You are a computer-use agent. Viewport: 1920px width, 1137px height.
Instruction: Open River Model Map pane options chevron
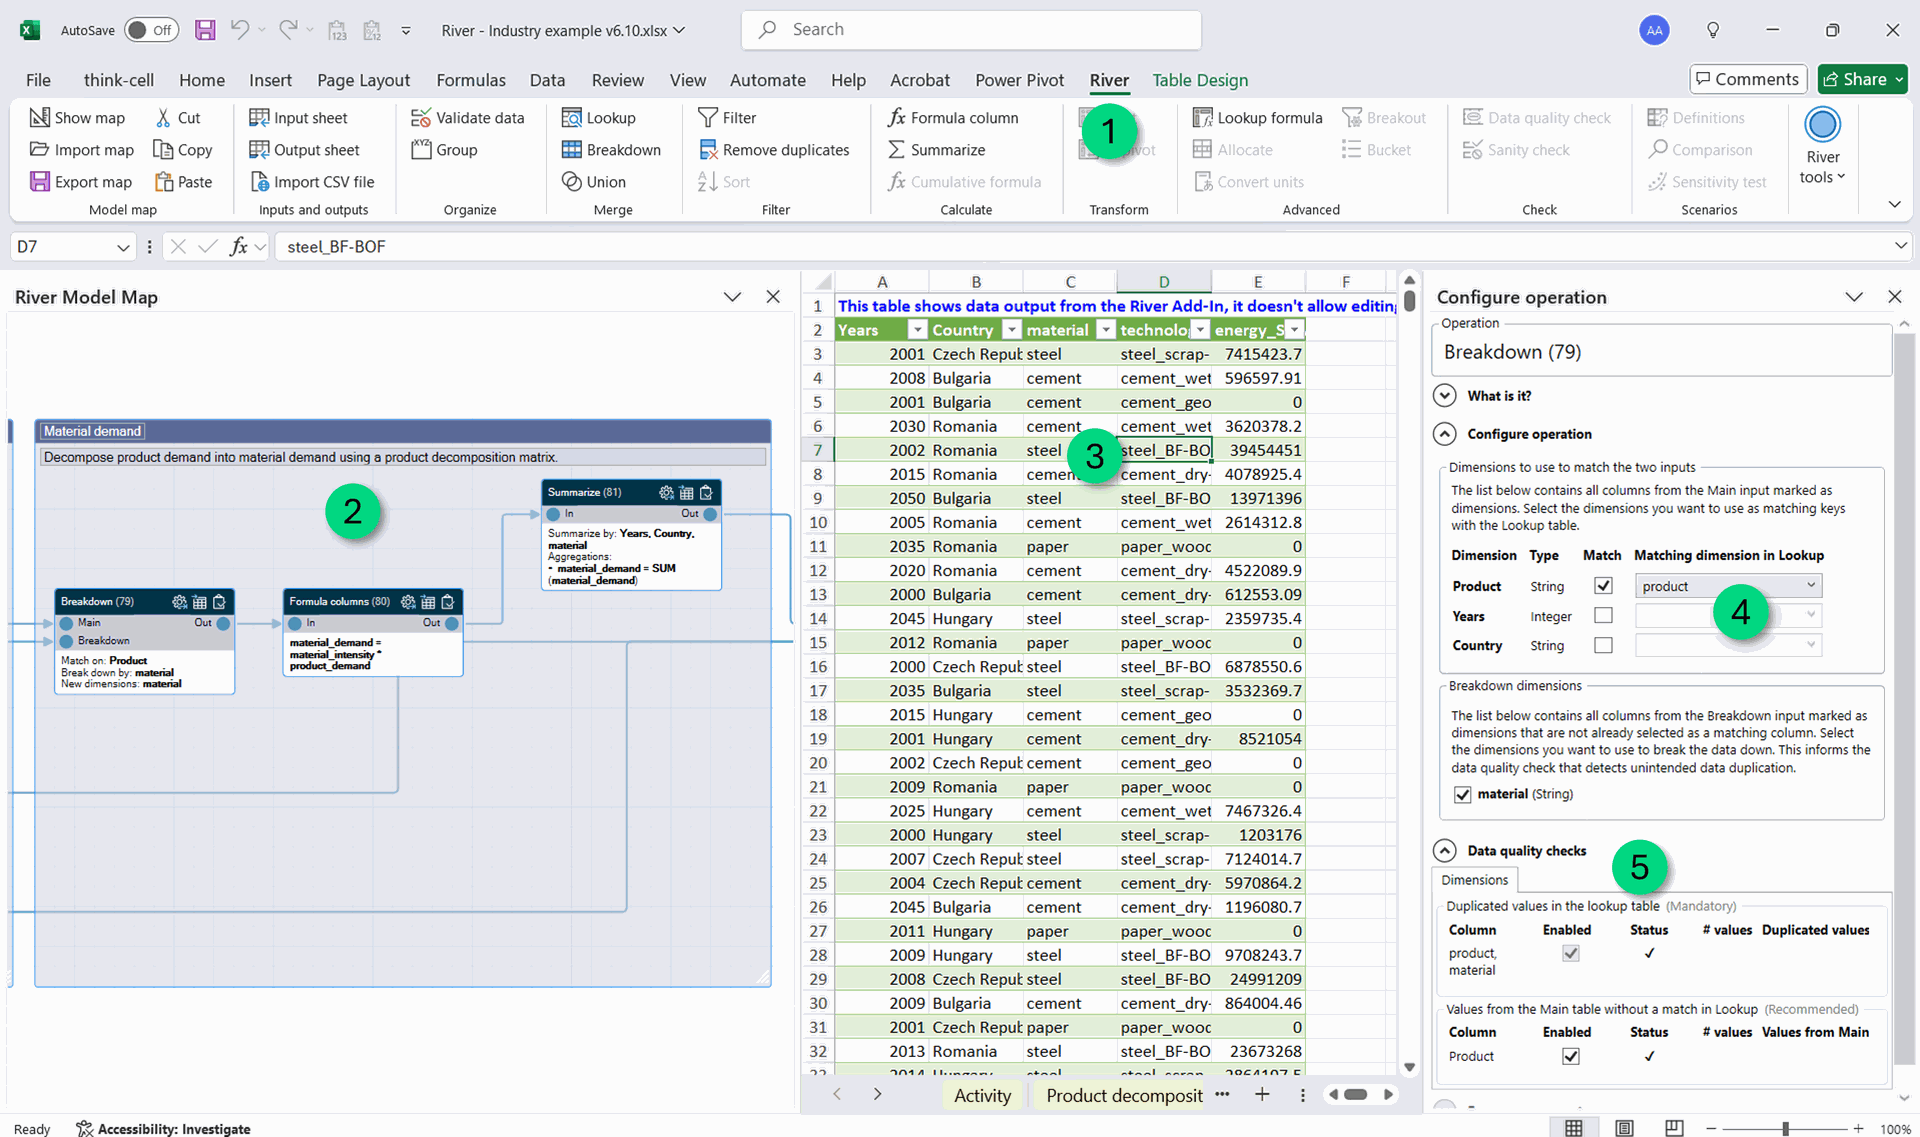pos(732,297)
